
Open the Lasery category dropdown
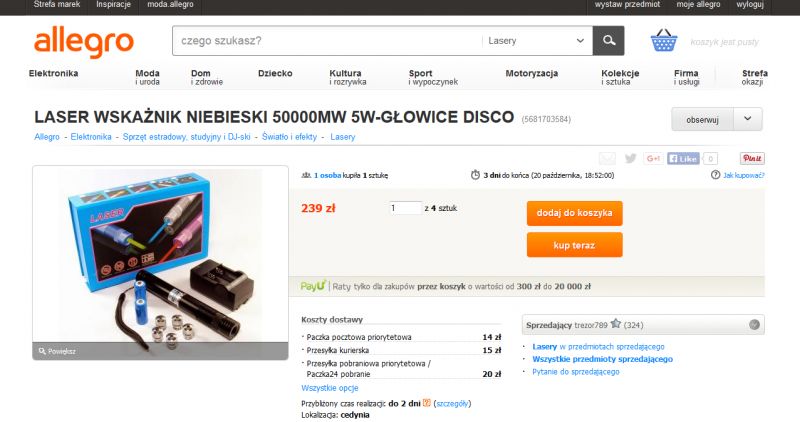pos(537,41)
